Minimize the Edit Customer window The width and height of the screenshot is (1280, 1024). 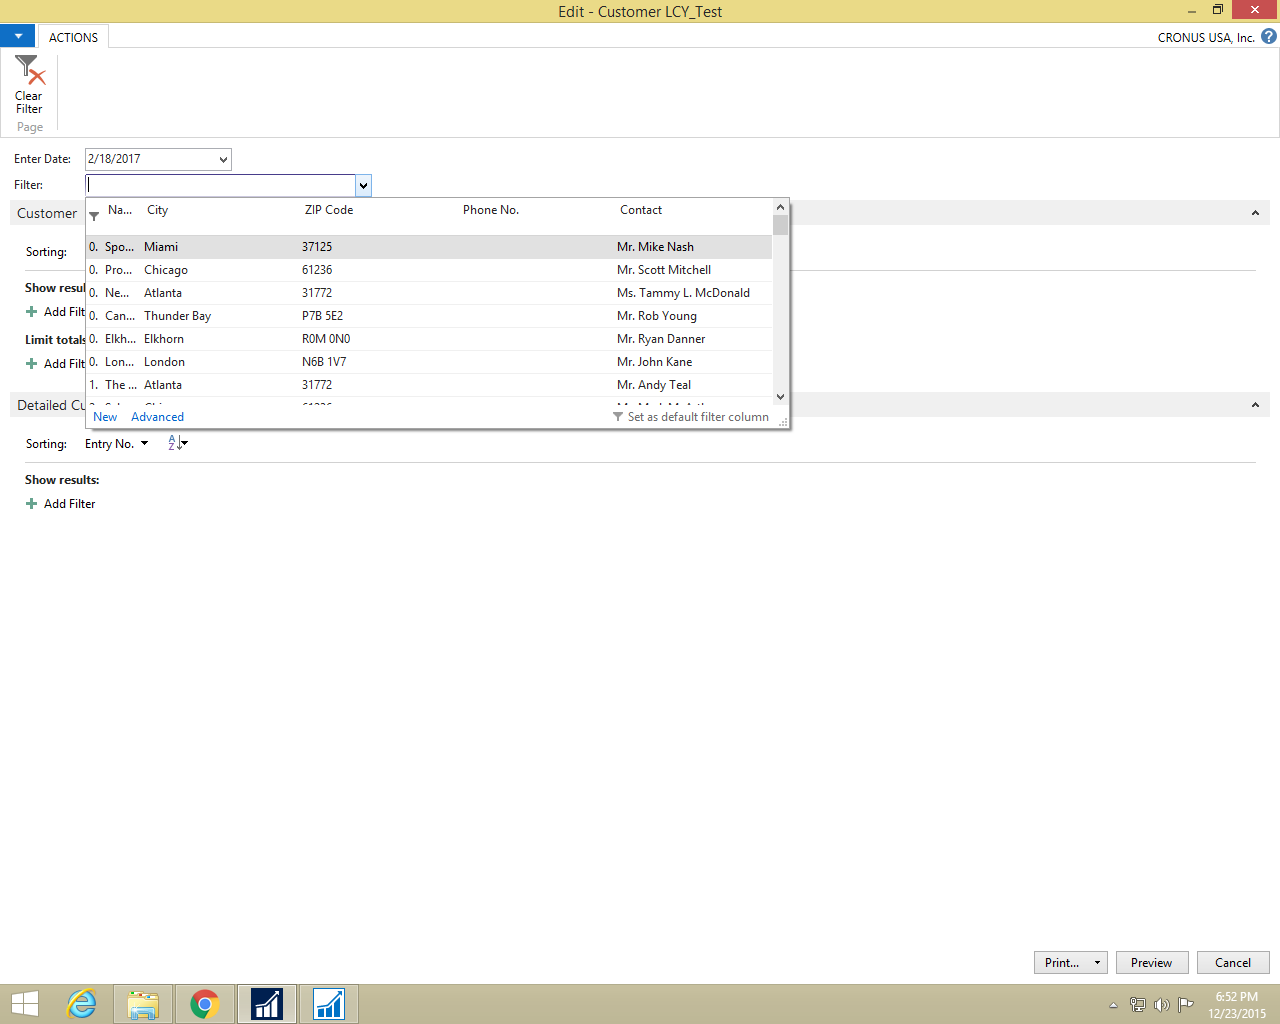(1191, 10)
